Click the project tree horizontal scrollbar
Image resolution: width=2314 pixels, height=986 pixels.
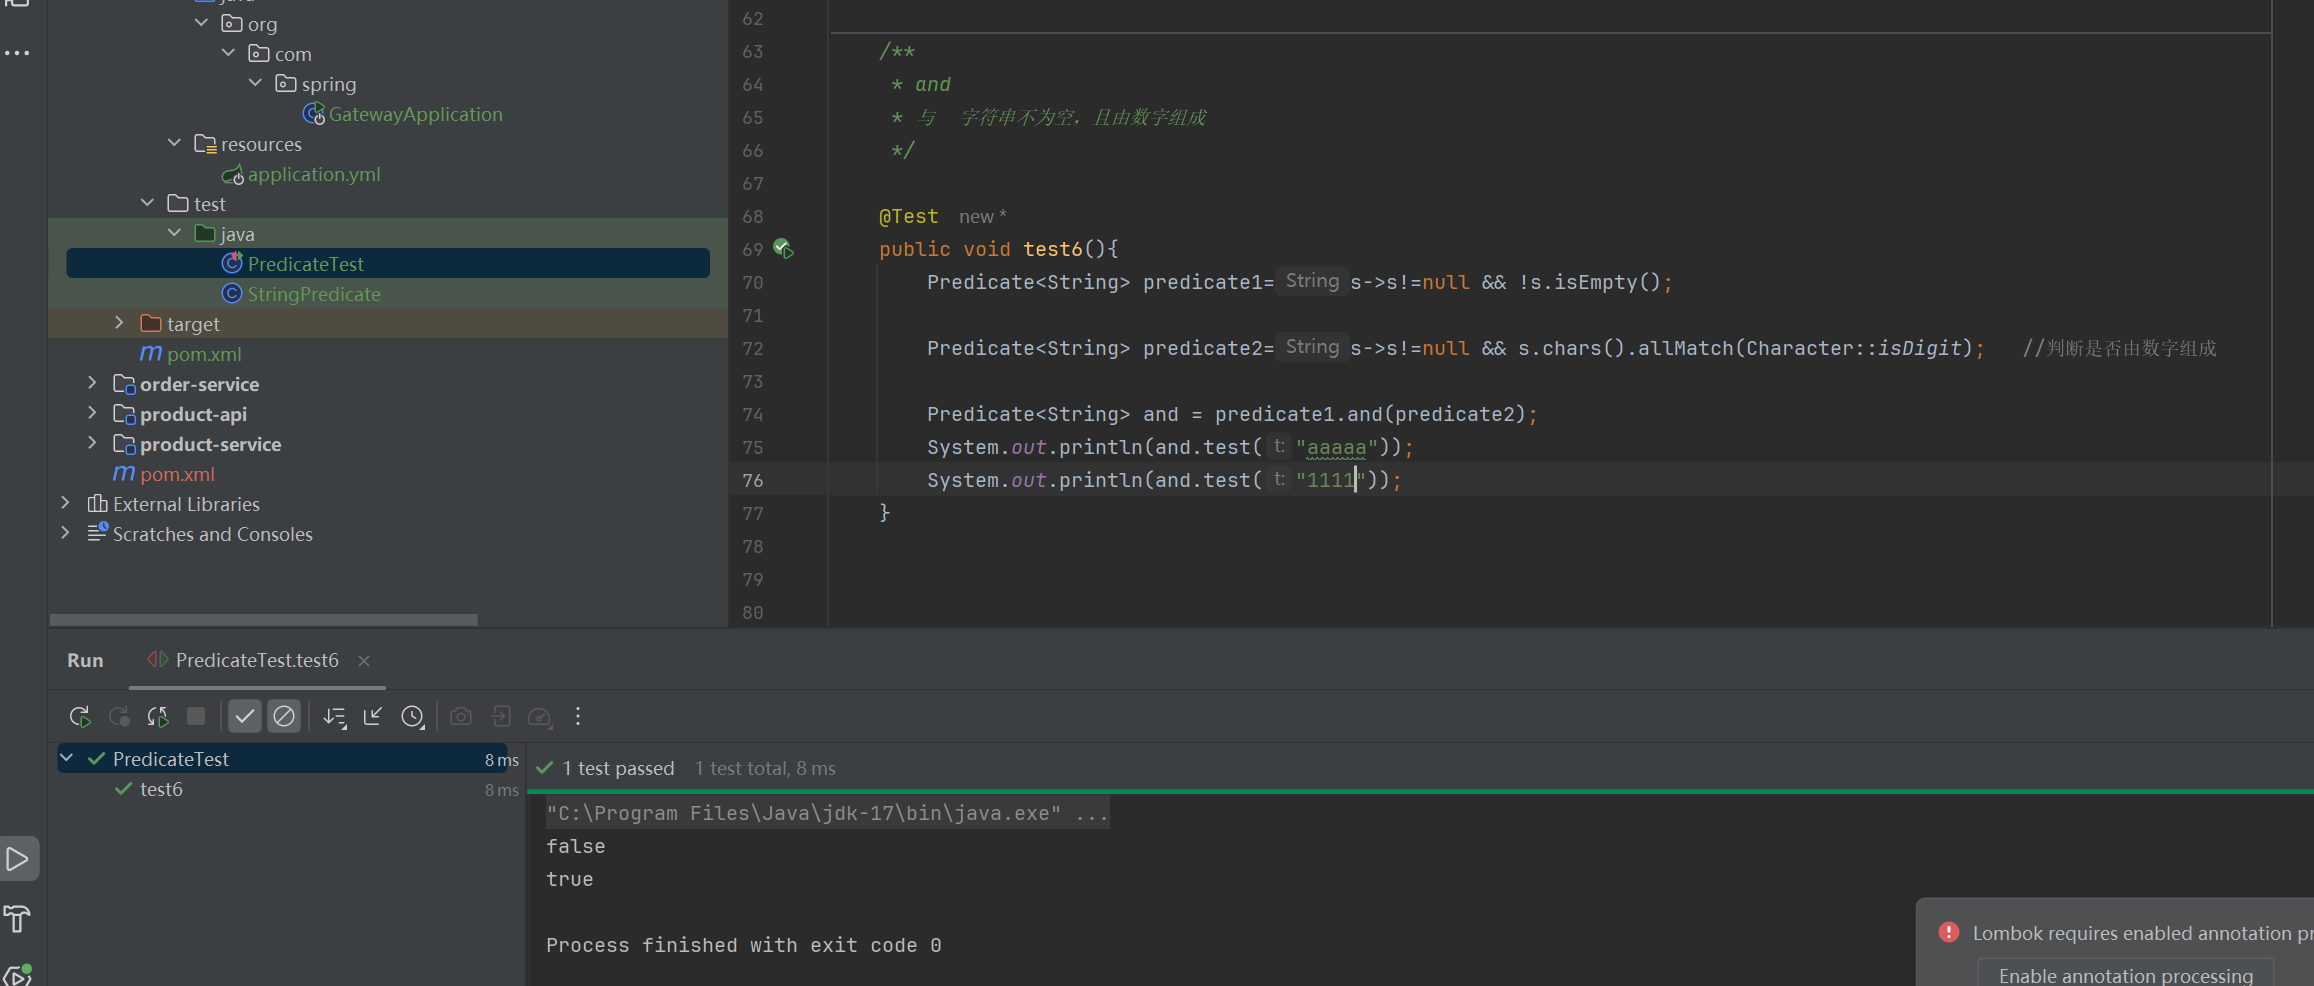click(264, 619)
